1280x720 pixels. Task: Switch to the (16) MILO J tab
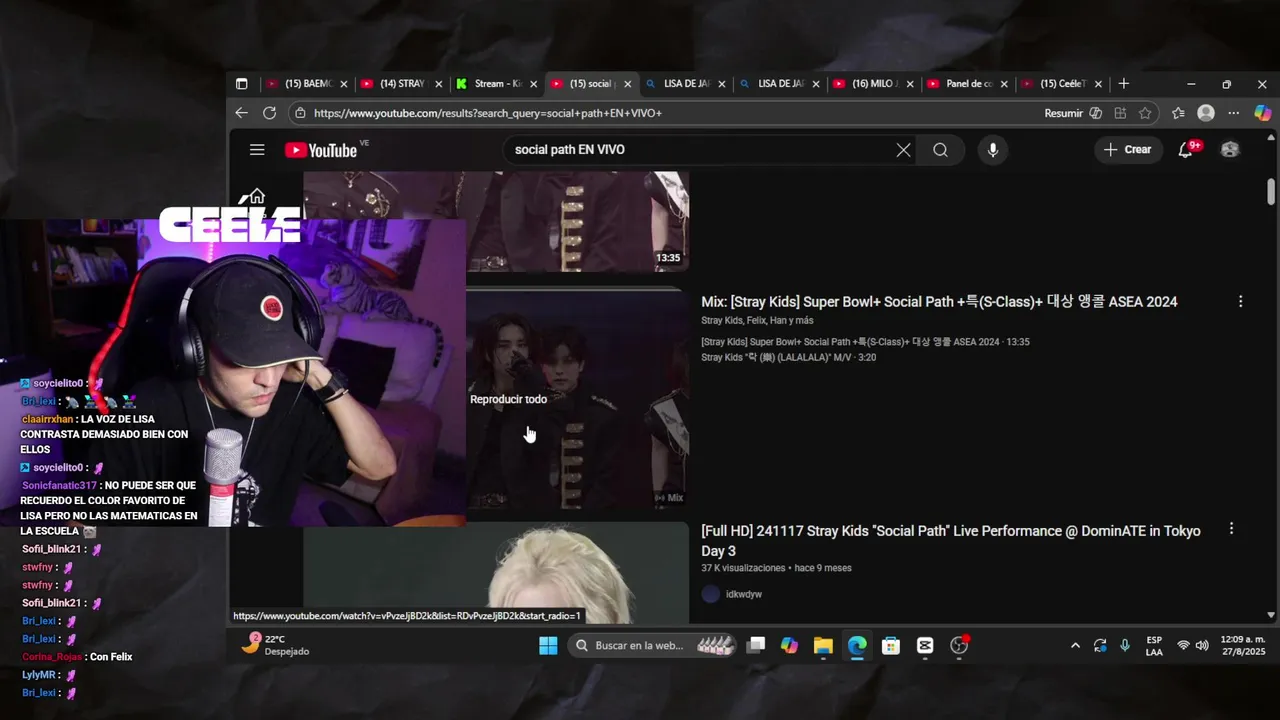point(874,84)
